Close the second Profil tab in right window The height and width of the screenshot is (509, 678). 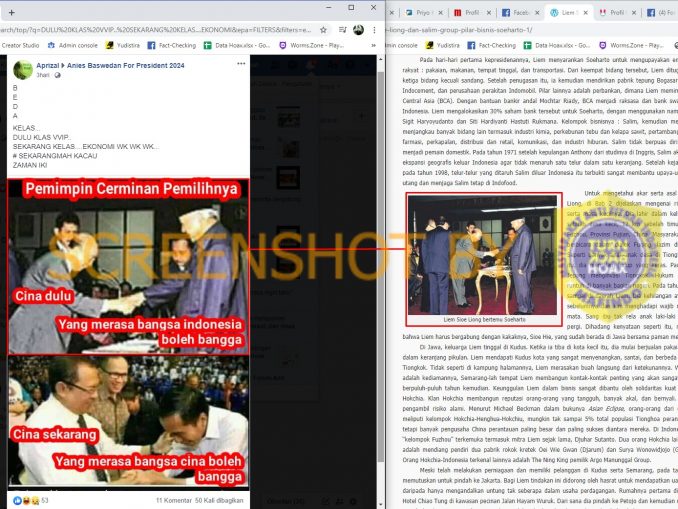coord(634,13)
